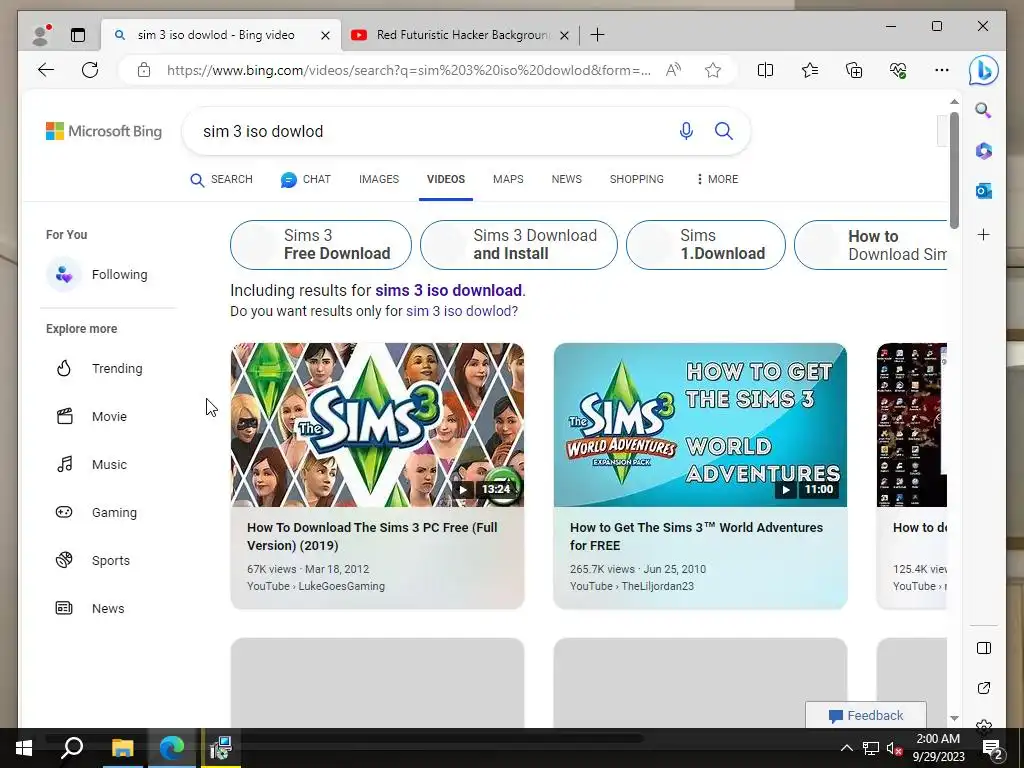1024x768 pixels.
Task: Open the Favorites list
Action: tap(810, 70)
